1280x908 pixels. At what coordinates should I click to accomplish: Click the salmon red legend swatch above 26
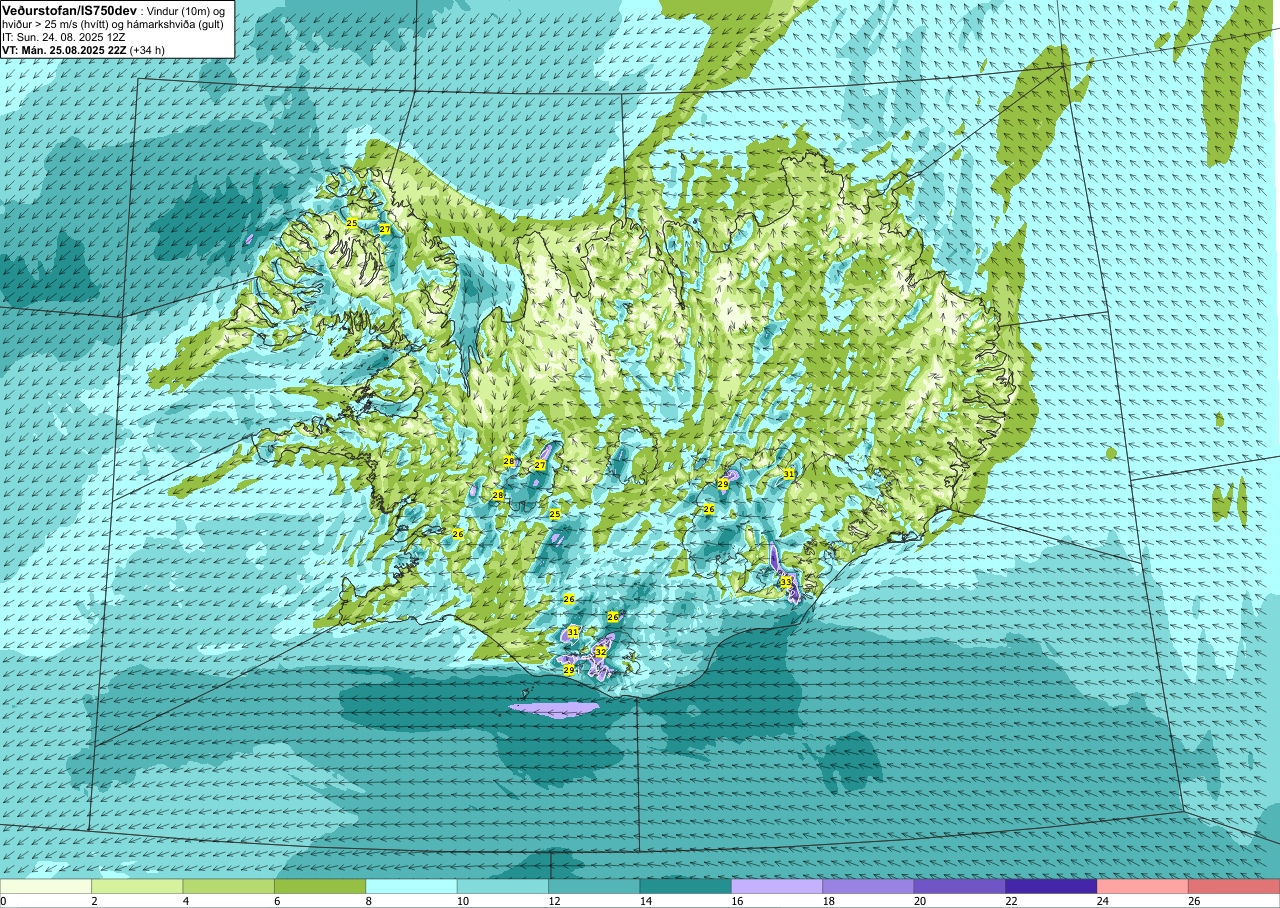pyautogui.click(x=1234, y=887)
